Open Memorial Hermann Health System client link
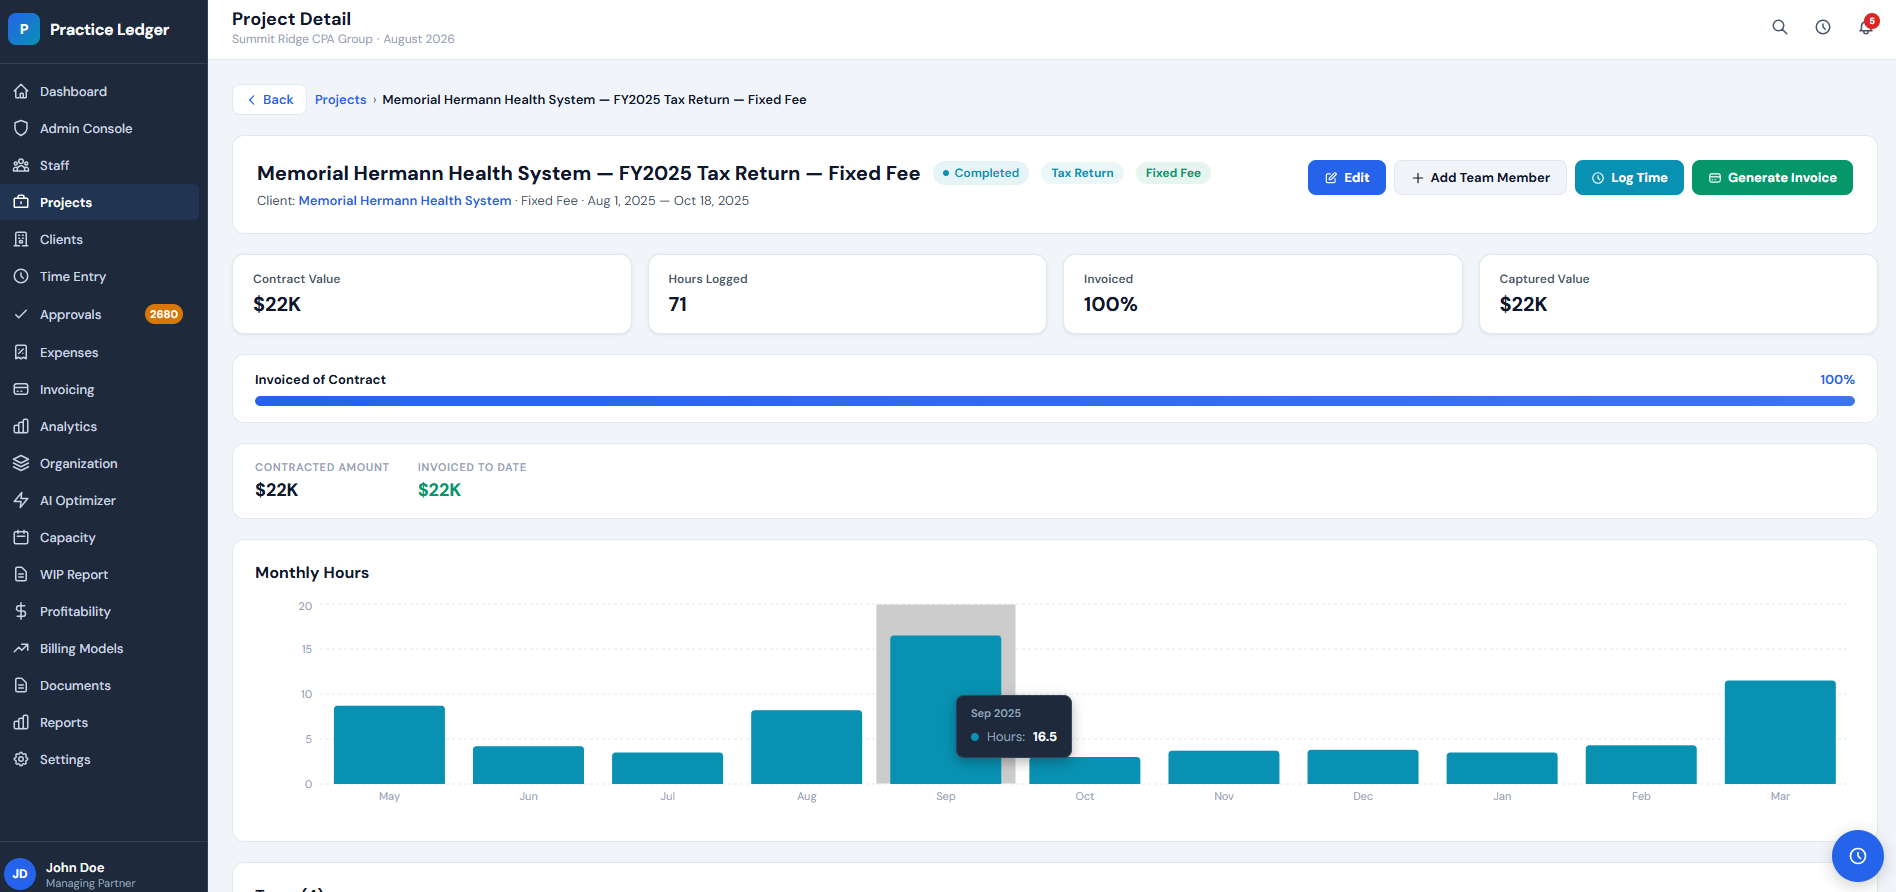This screenshot has width=1896, height=892. tap(405, 200)
